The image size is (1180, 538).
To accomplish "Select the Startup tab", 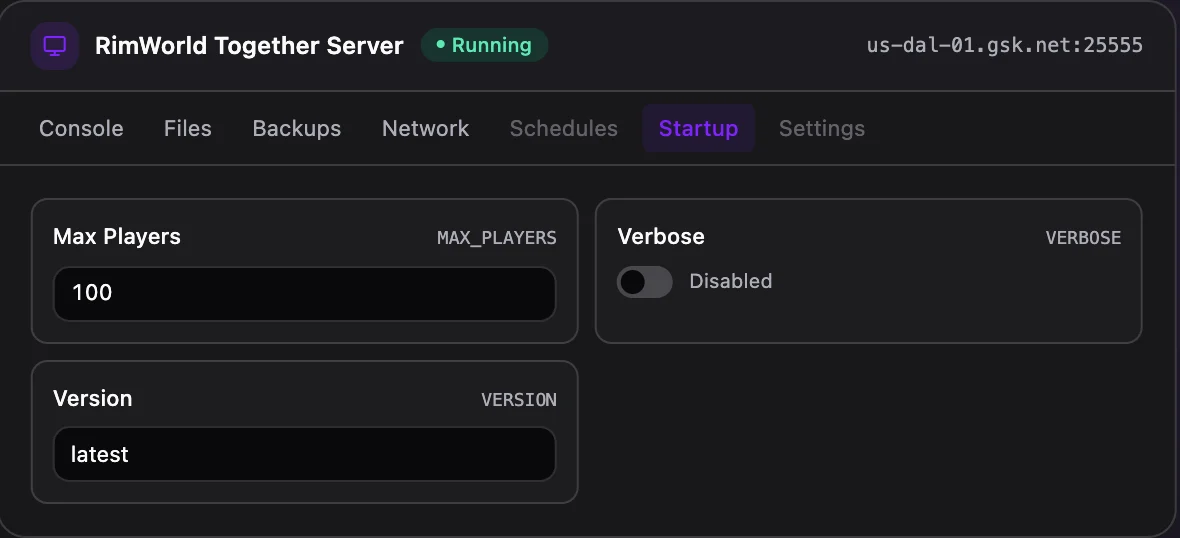I will (698, 129).
